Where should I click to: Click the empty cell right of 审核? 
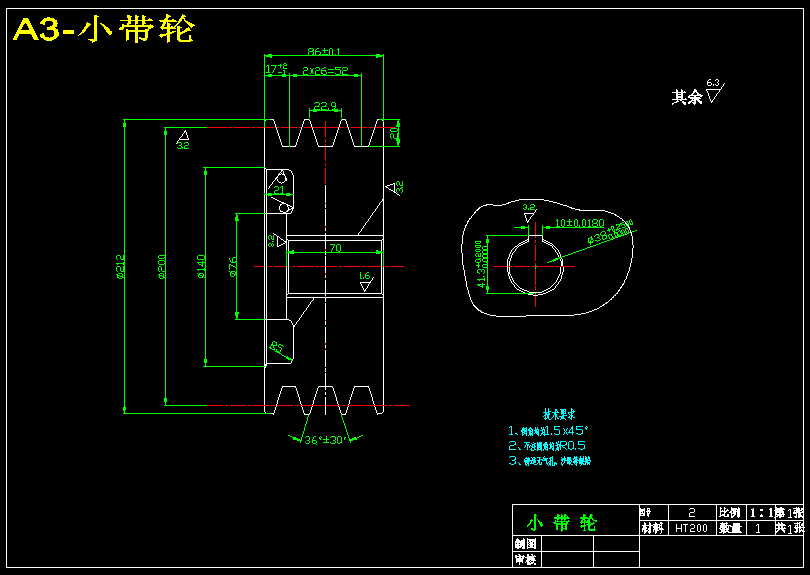(x=567, y=559)
